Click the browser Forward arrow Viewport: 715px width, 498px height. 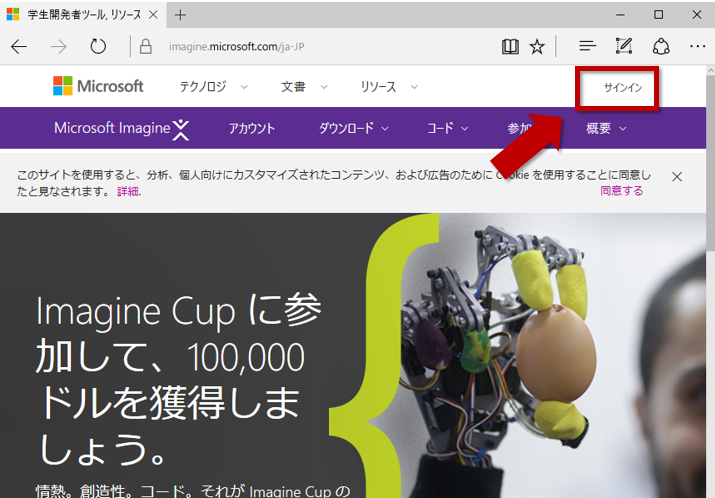[58, 47]
